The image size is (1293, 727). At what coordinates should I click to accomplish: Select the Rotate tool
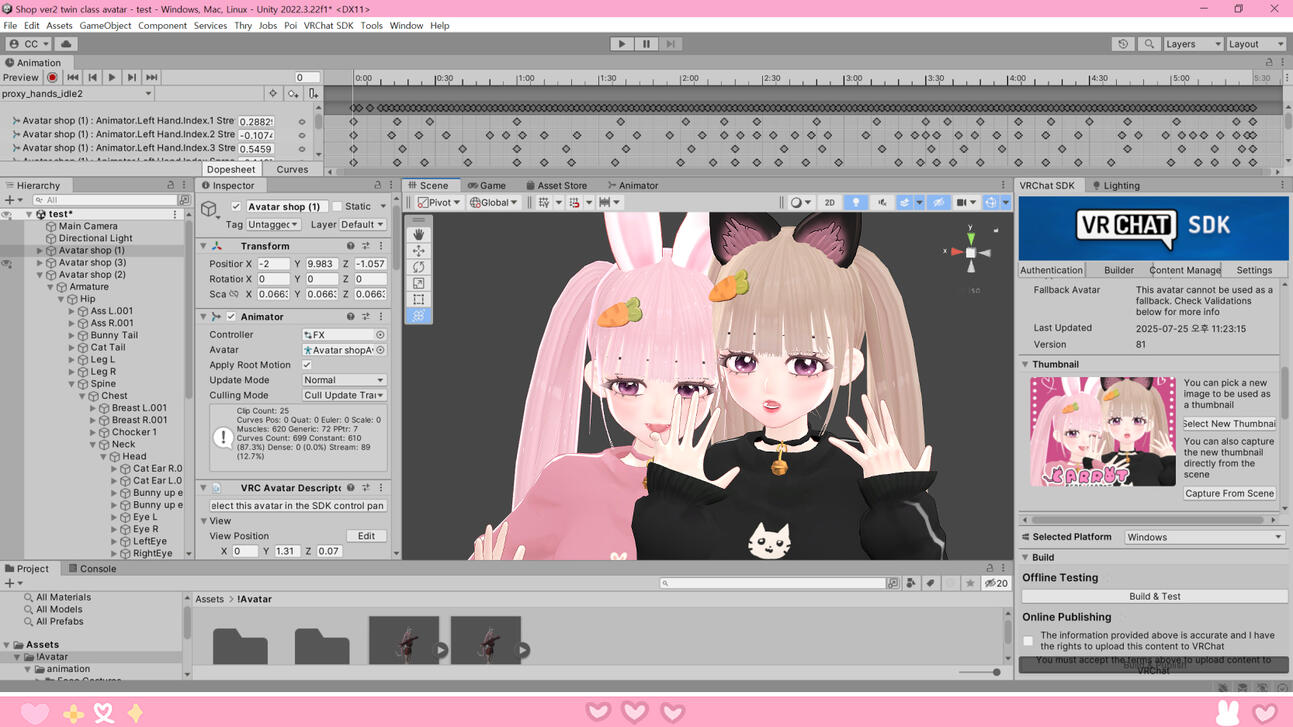[418, 266]
